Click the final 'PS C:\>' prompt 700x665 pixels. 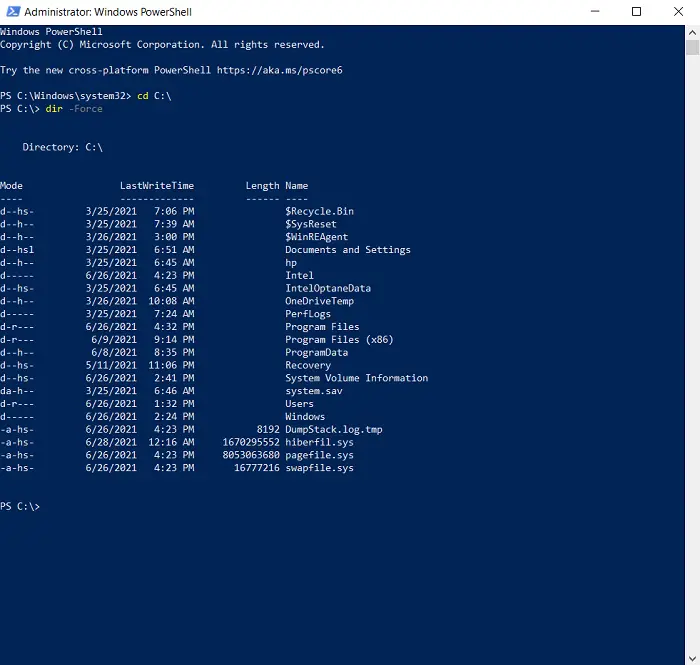pyautogui.click(x=20, y=507)
